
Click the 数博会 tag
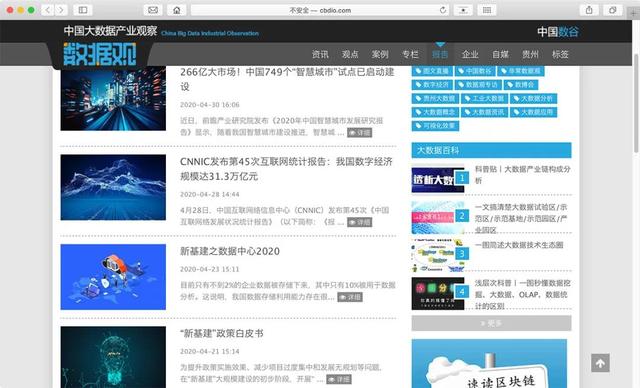coord(521,85)
